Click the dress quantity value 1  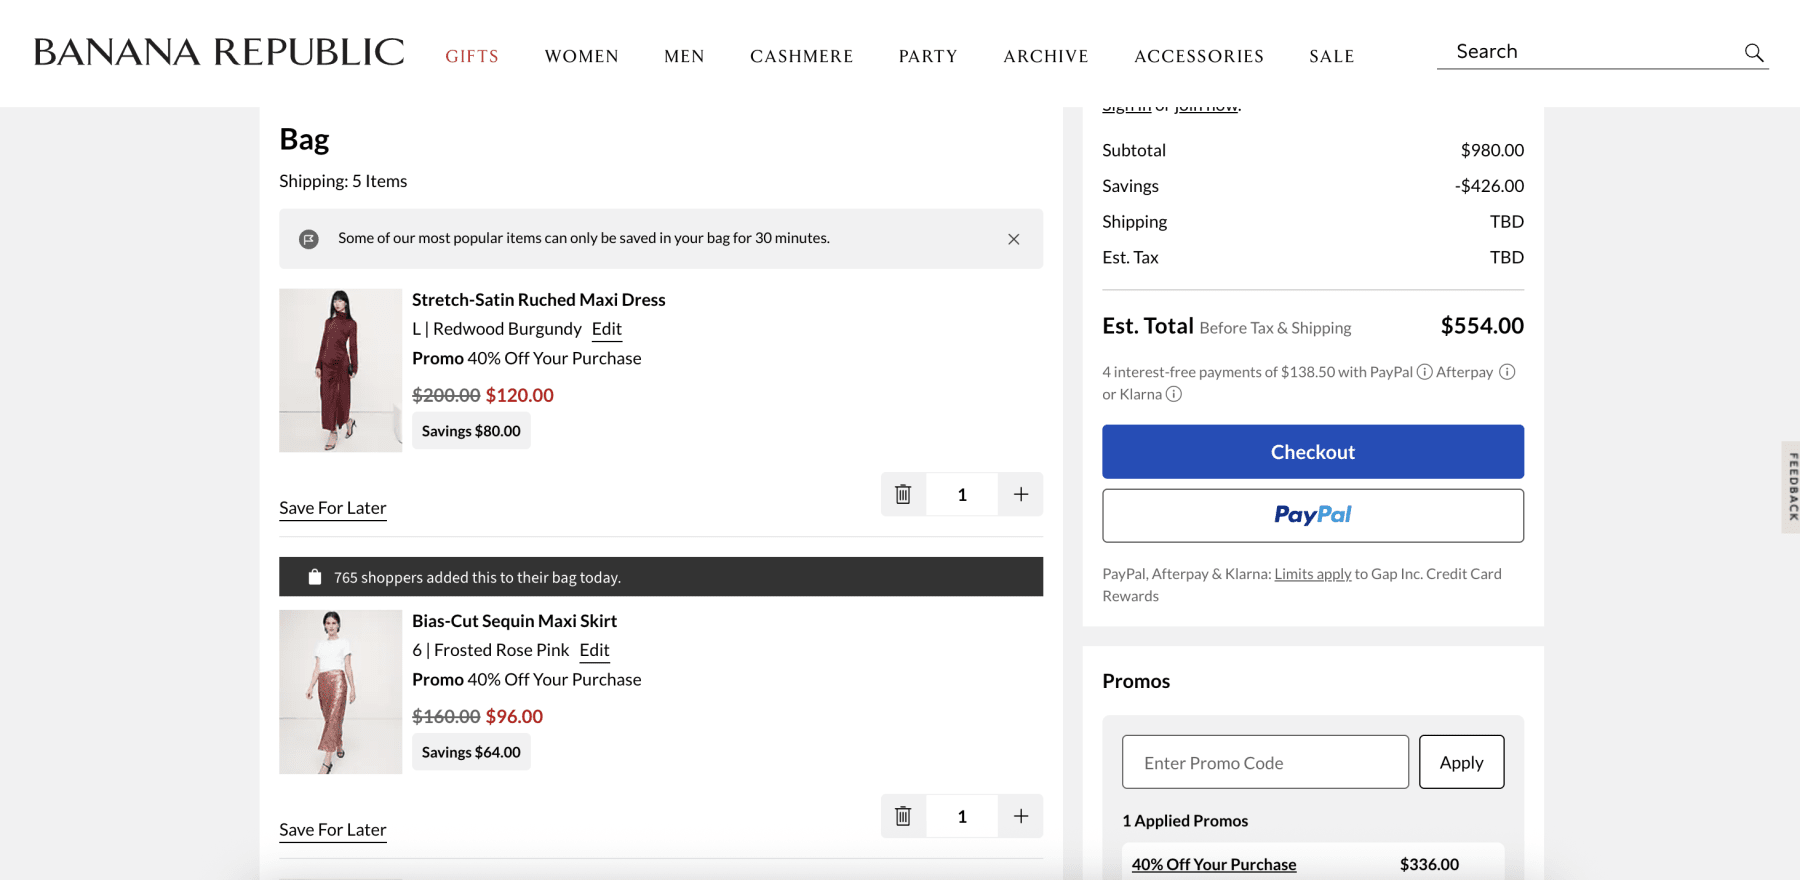[962, 494]
